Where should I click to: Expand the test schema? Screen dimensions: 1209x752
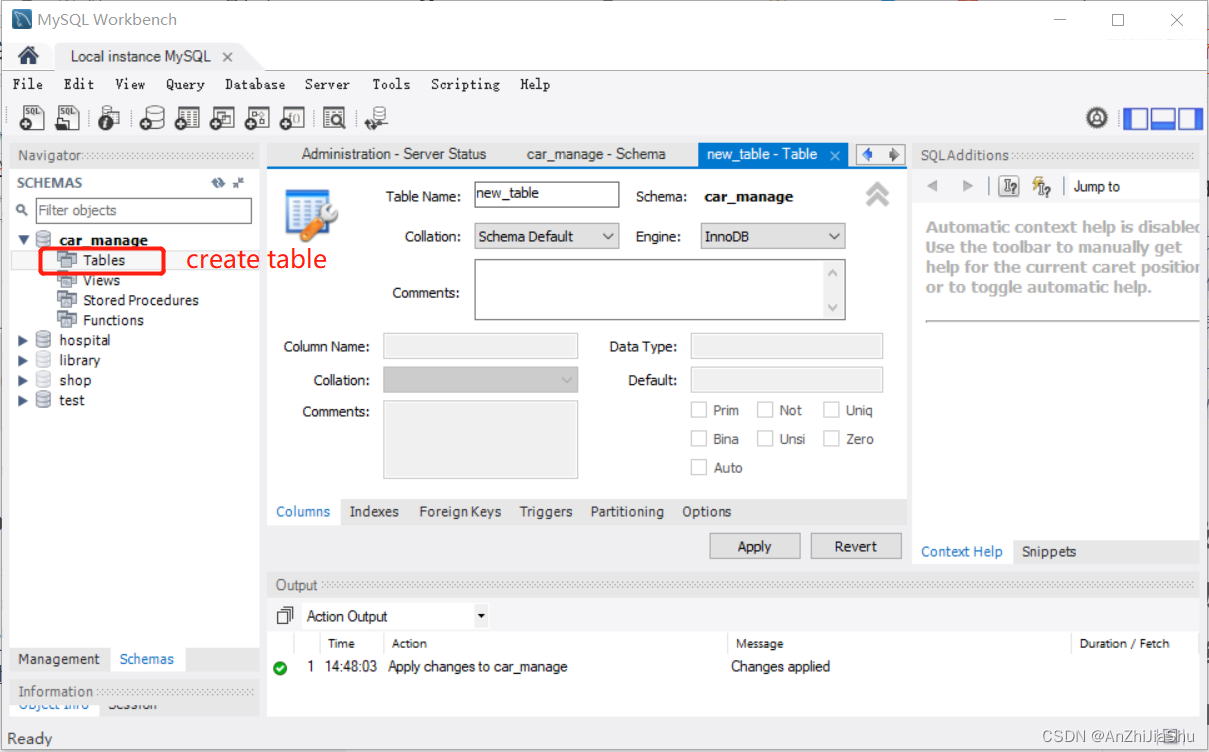point(24,400)
